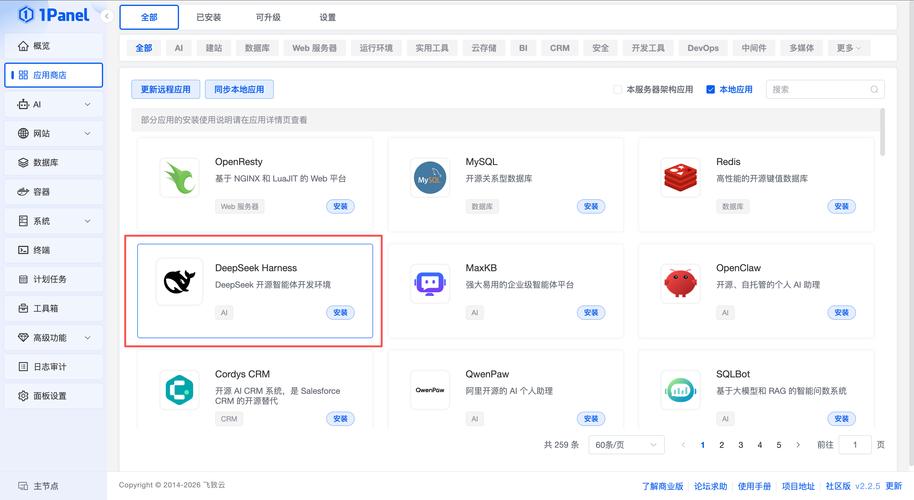The height and width of the screenshot is (500, 914).
Task: Open the DeepSeek Harness whale icon
Action: (180, 282)
